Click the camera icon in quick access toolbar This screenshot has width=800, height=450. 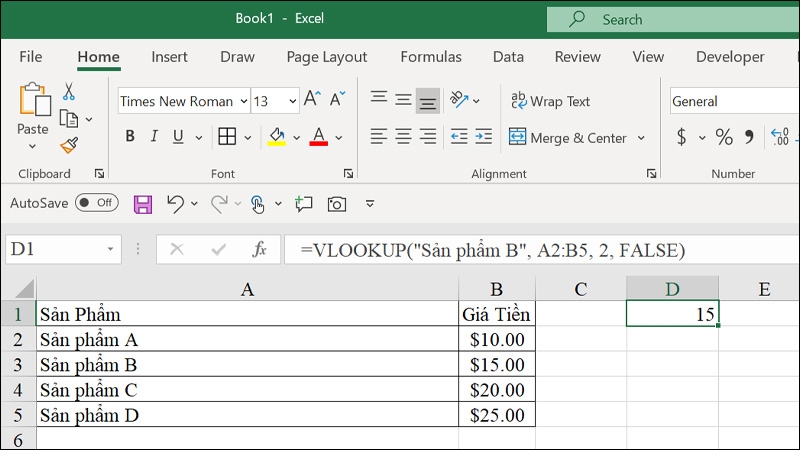pos(337,204)
